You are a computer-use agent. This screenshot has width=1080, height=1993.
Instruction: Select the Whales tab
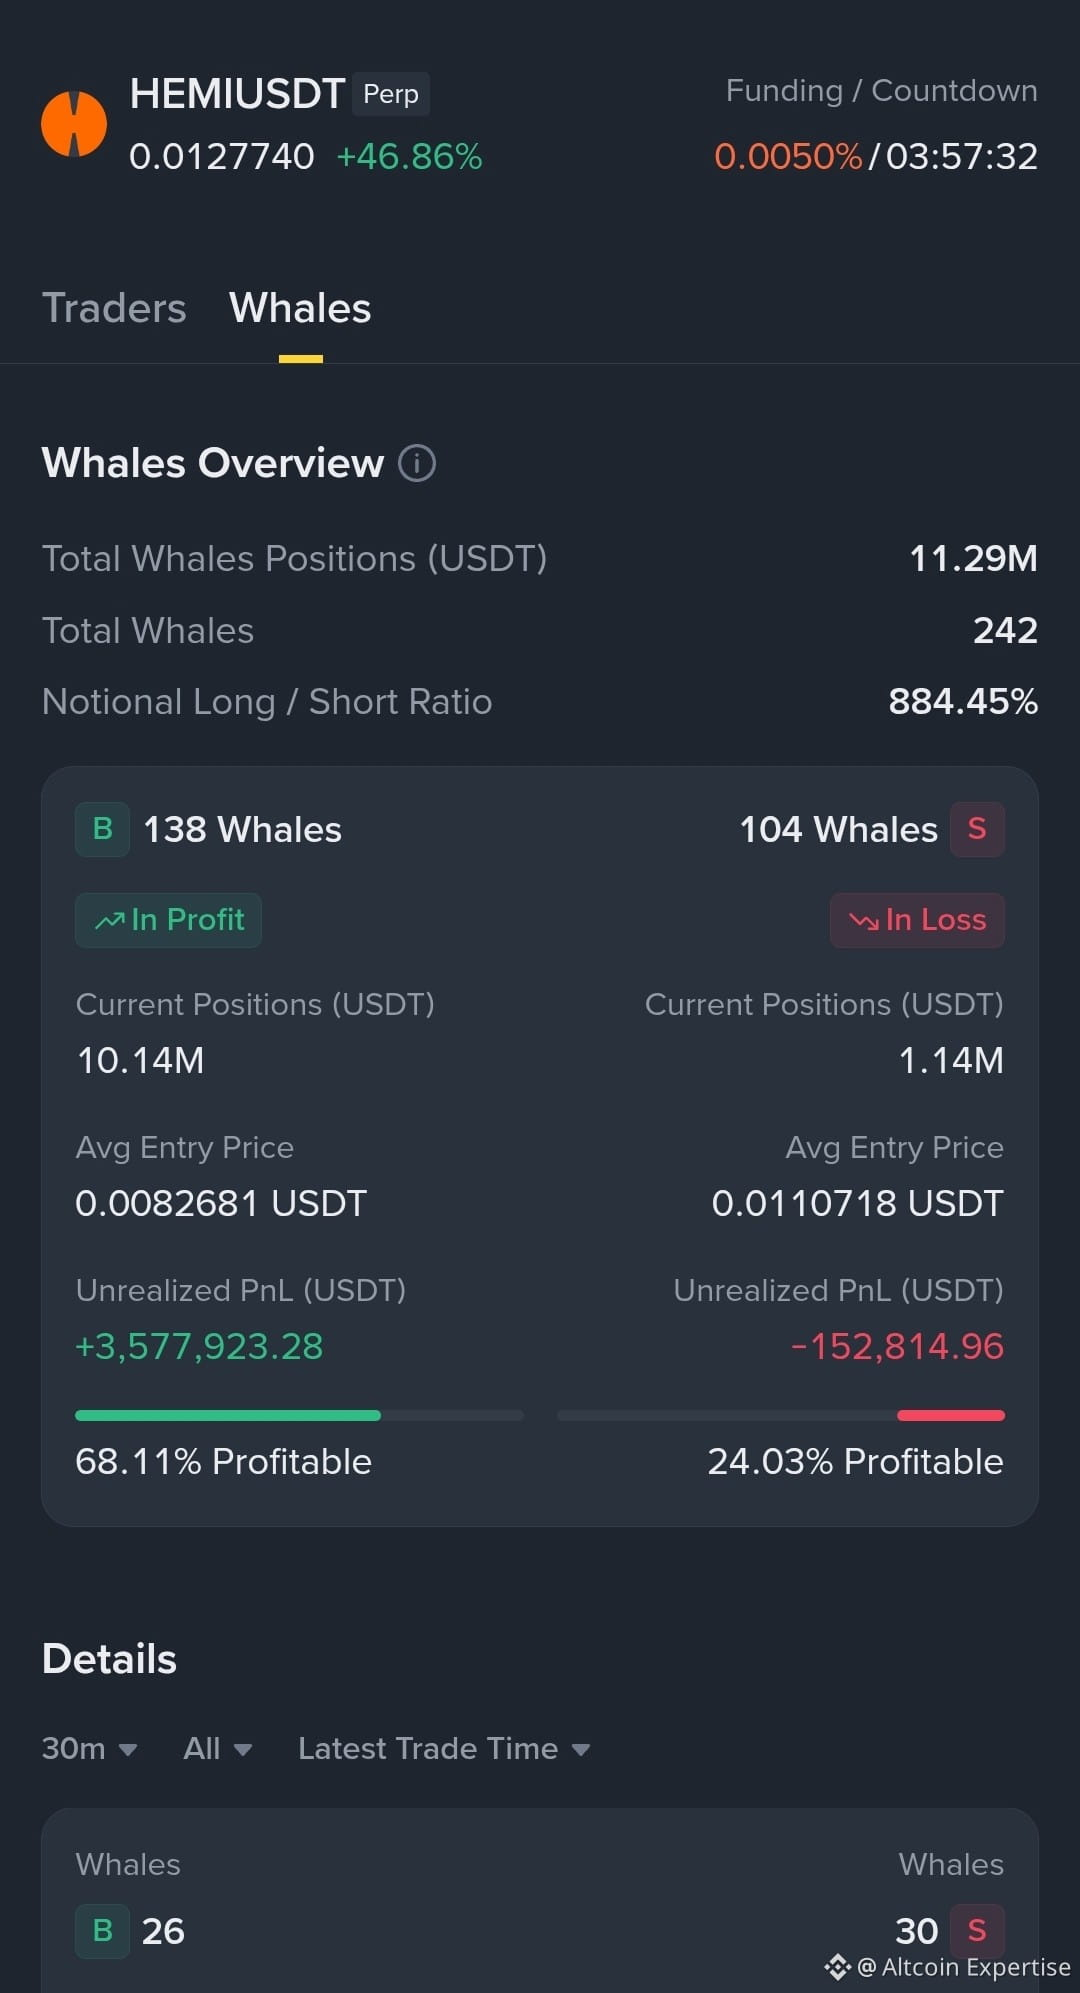point(300,308)
